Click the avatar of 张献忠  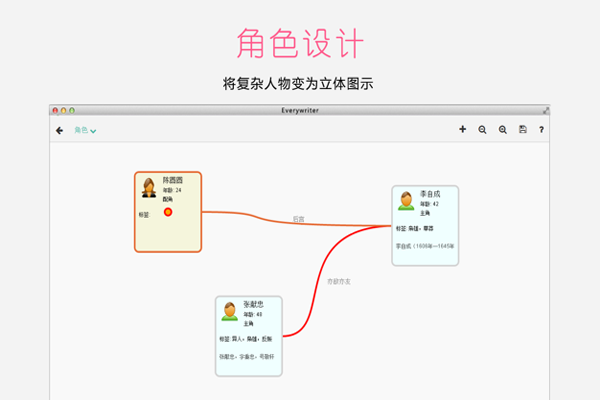coord(230,312)
